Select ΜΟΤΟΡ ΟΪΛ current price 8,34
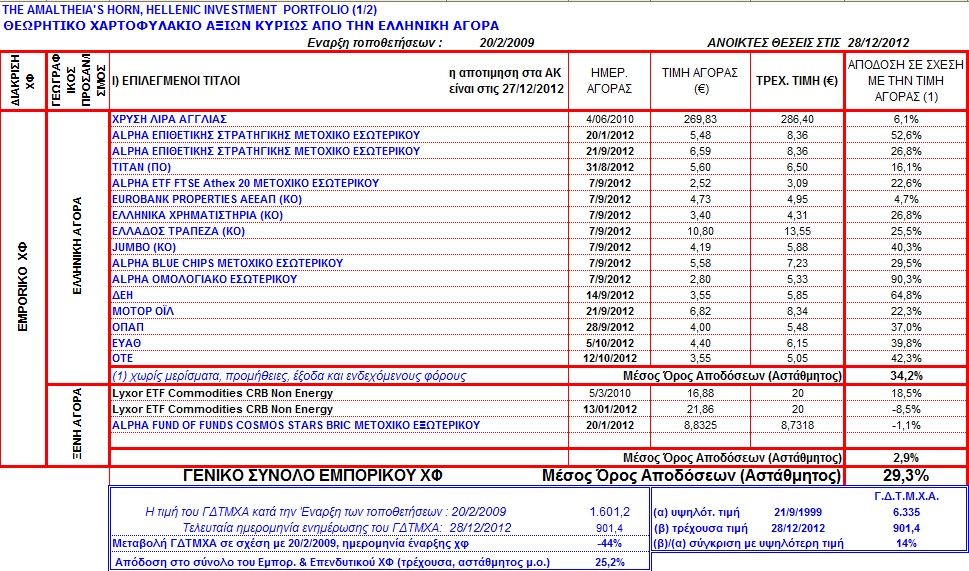969x571 pixels. tap(797, 311)
